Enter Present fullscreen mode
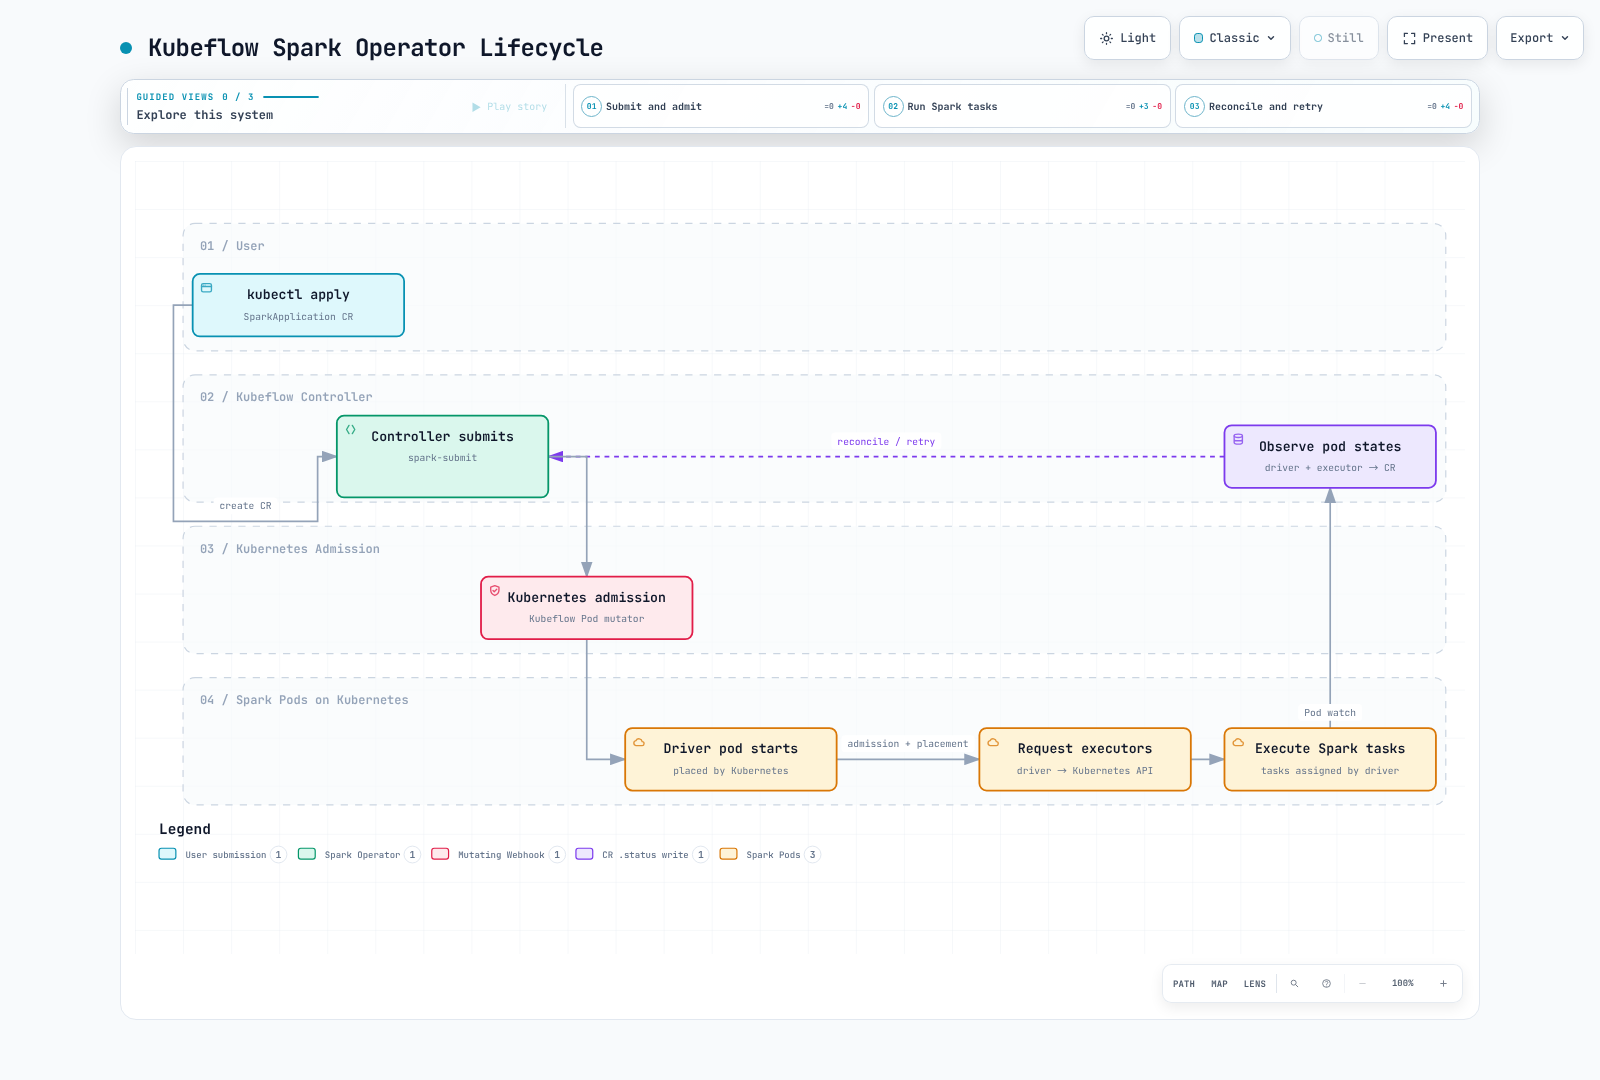 point(1437,38)
